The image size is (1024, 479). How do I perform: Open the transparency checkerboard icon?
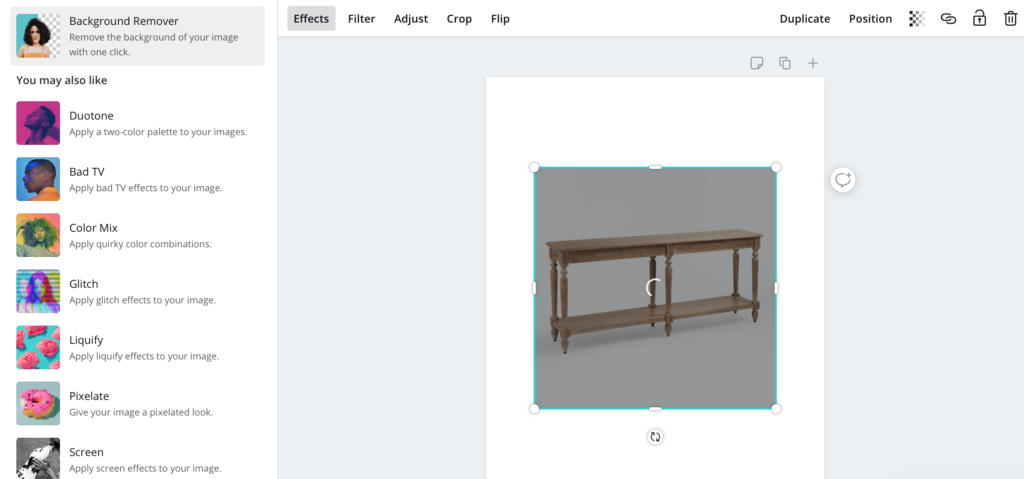click(917, 19)
